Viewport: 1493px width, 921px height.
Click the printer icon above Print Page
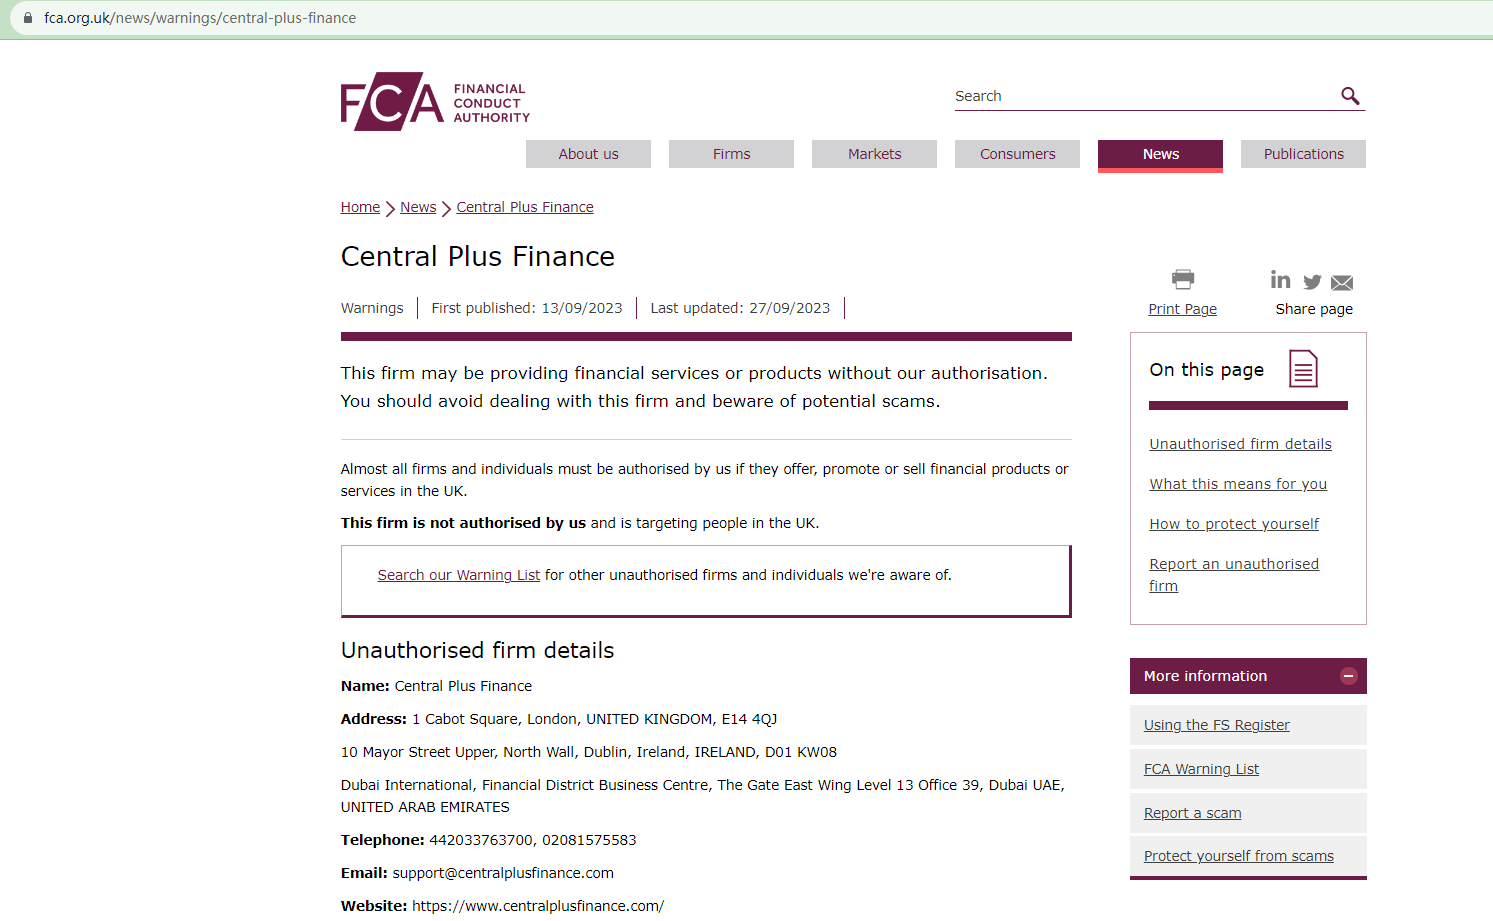1182,279
